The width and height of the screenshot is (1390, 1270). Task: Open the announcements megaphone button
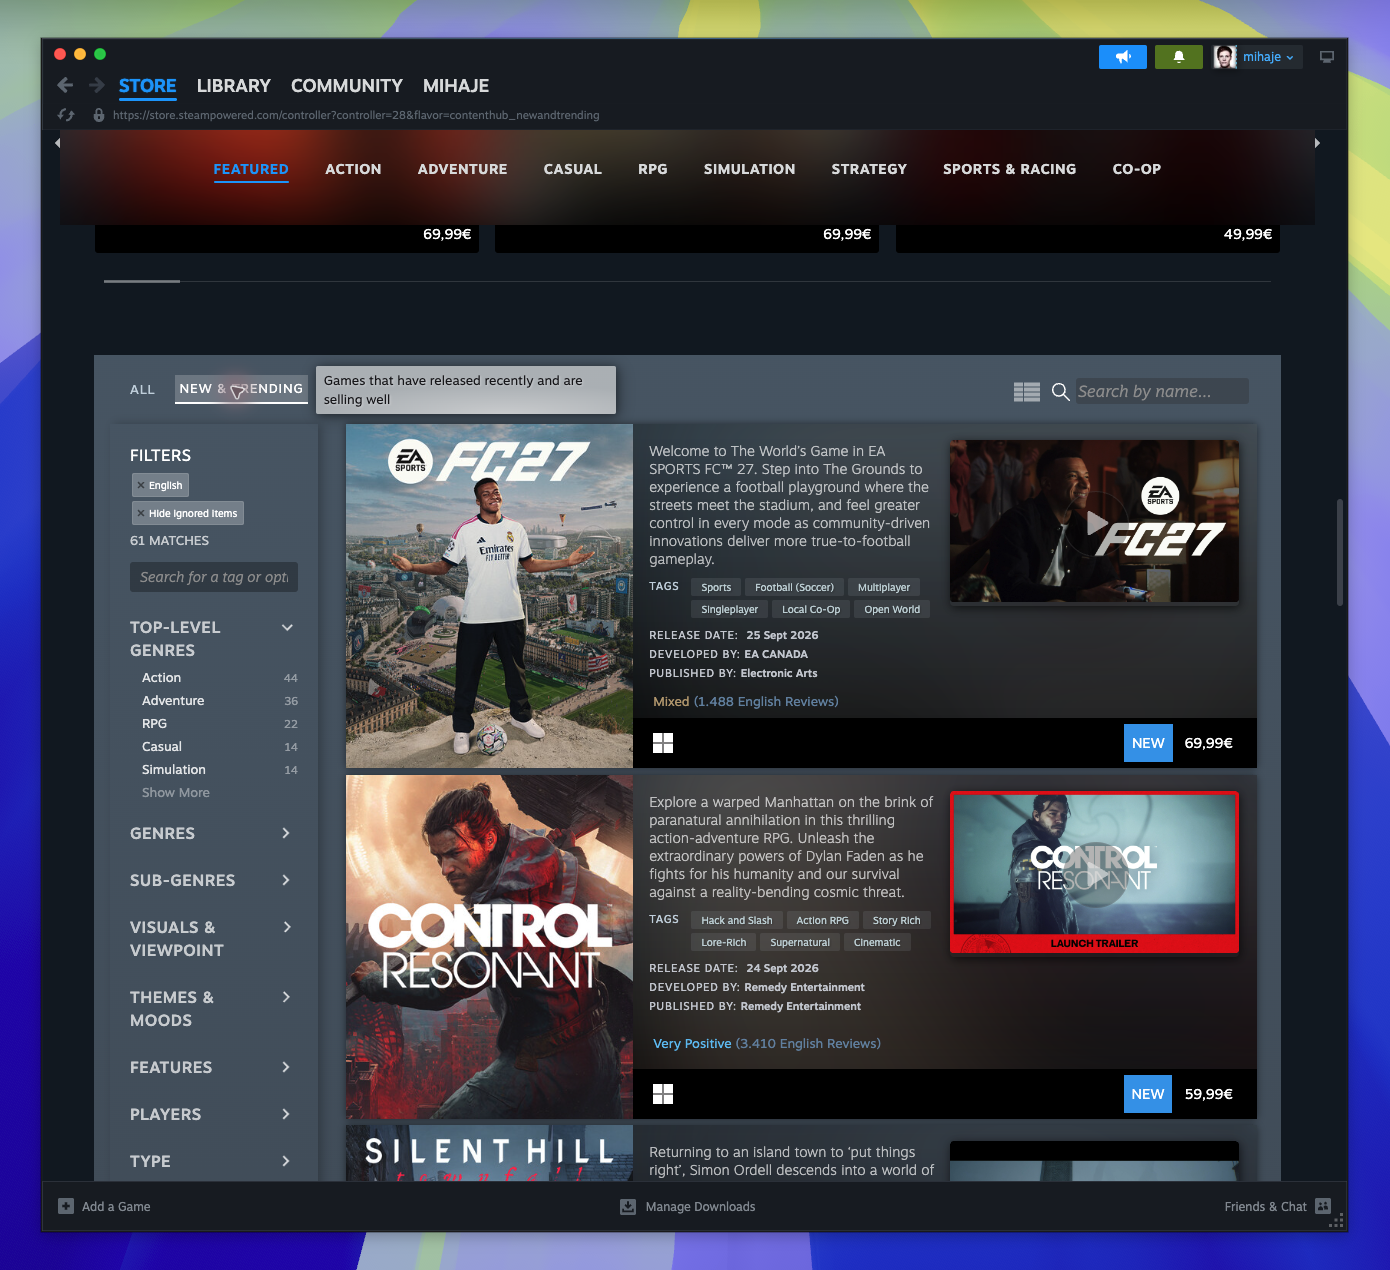(1123, 57)
